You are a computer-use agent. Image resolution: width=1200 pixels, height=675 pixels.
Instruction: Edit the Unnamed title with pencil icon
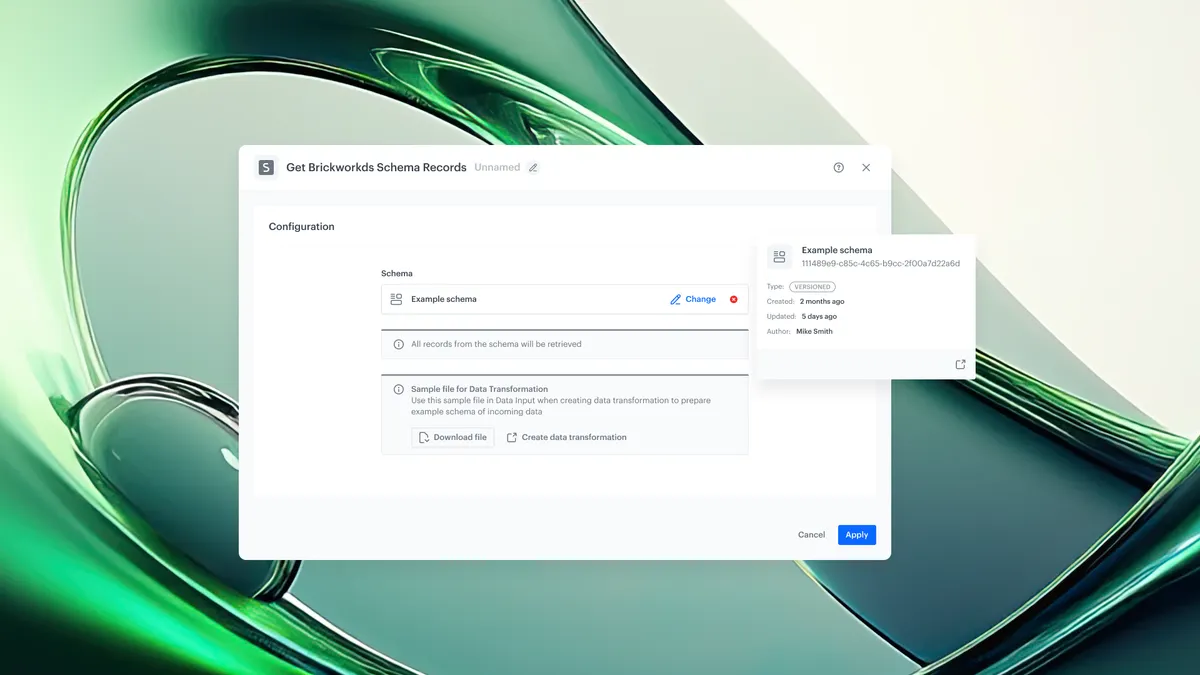pyautogui.click(x=533, y=168)
